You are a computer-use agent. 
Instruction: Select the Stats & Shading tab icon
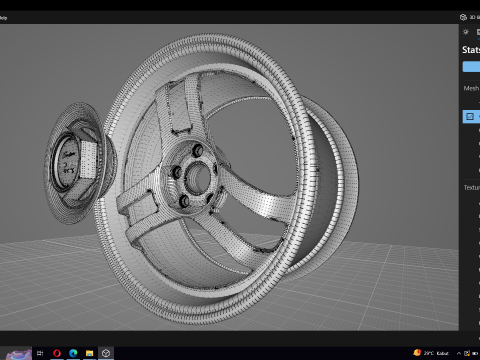[x=478, y=32]
